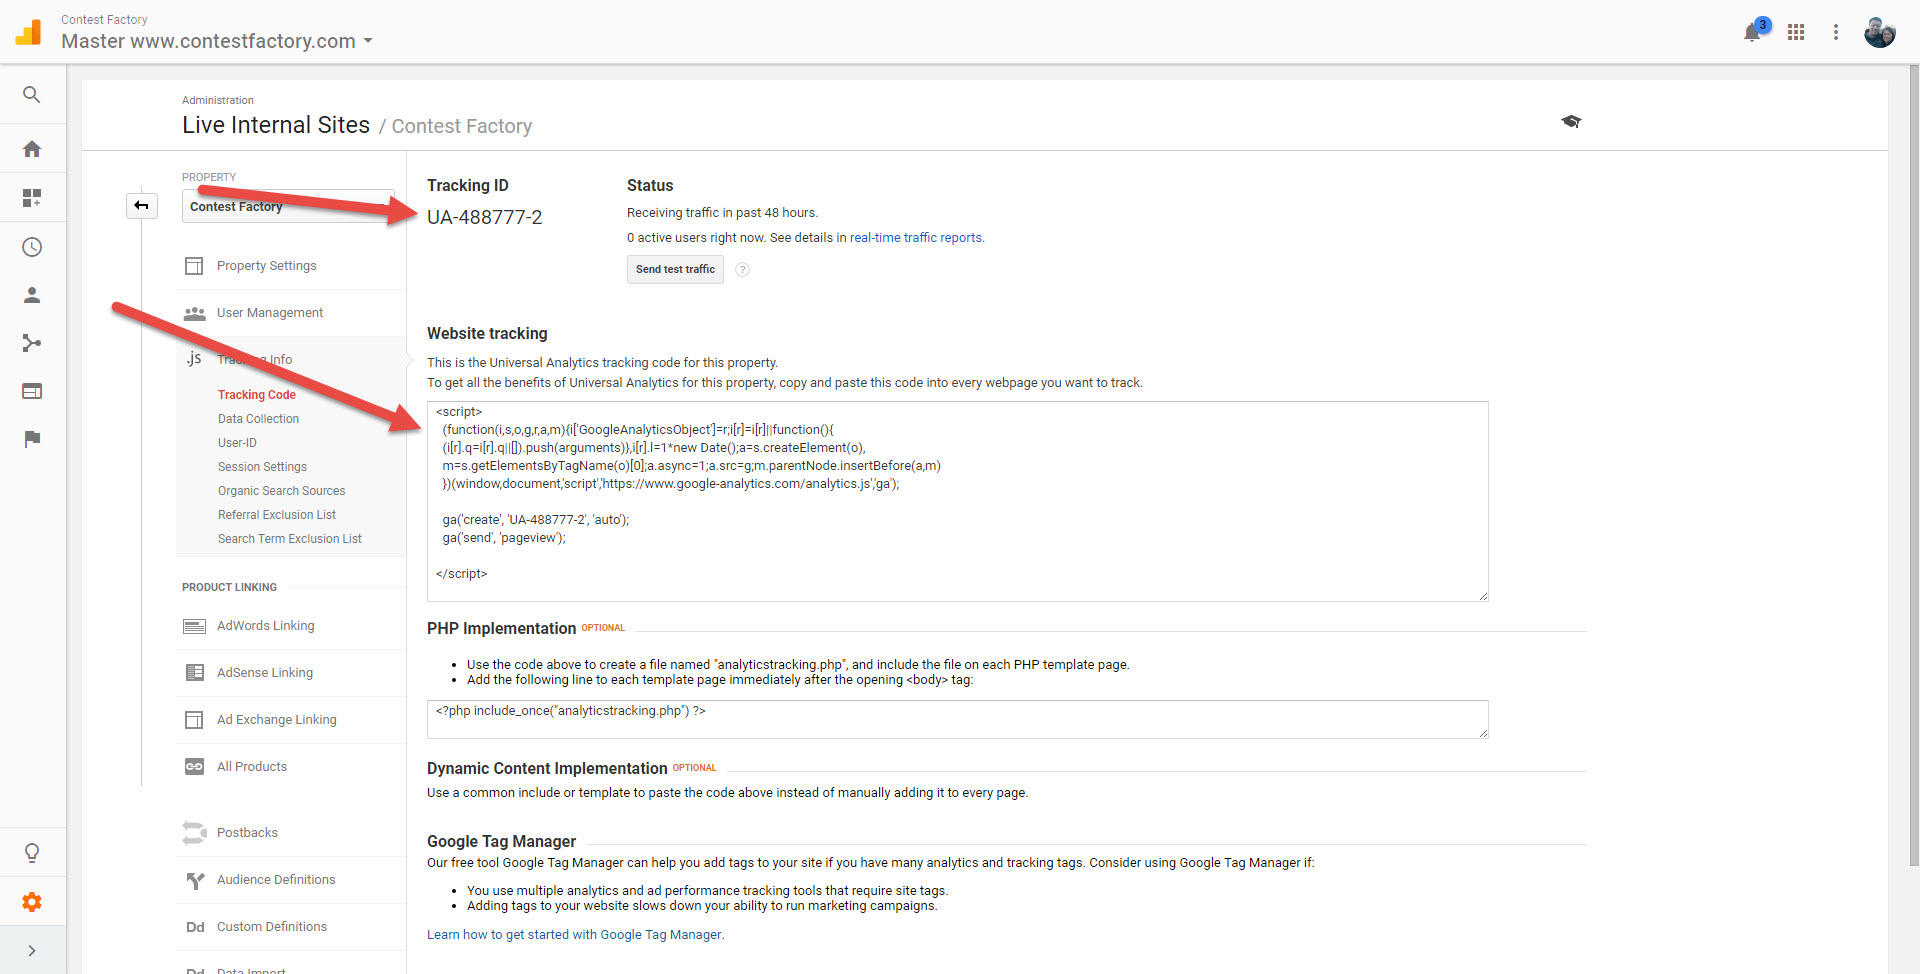1920x974 pixels.
Task: Open the Contest Factory property dropdown
Action: (x=288, y=206)
